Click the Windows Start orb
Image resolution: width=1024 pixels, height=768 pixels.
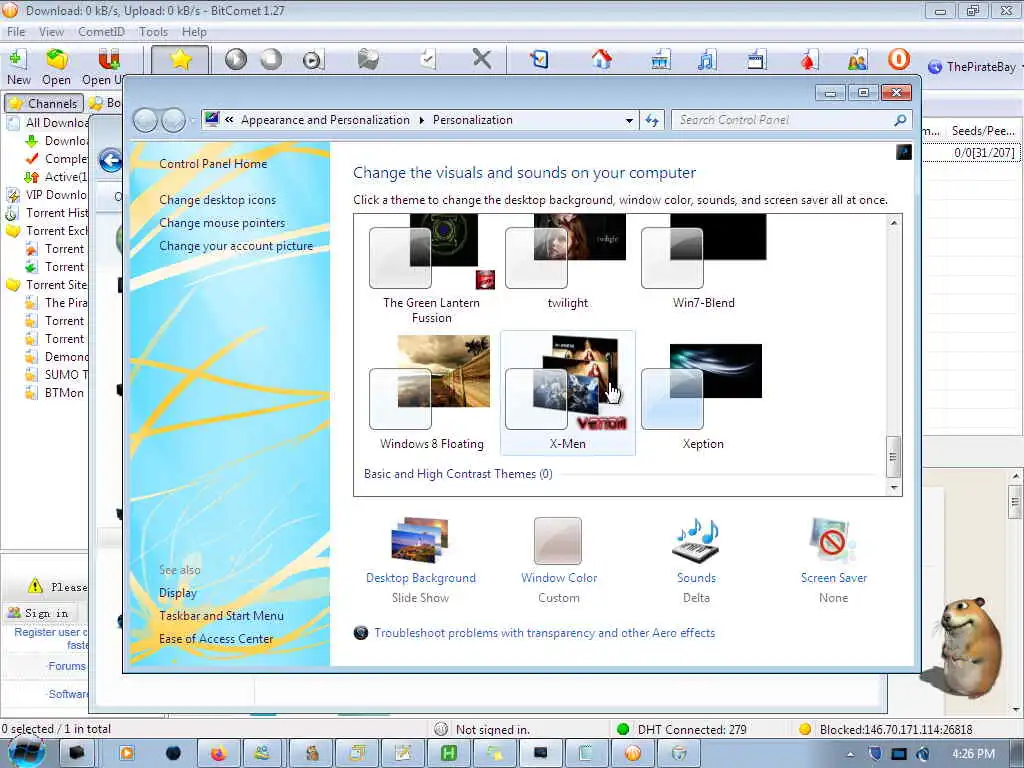pos(26,752)
